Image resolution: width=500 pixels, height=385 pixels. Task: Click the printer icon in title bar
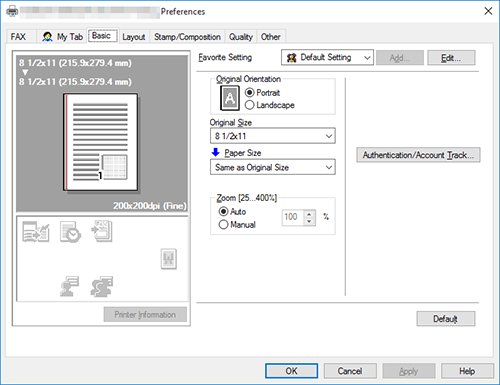coord(12,11)
